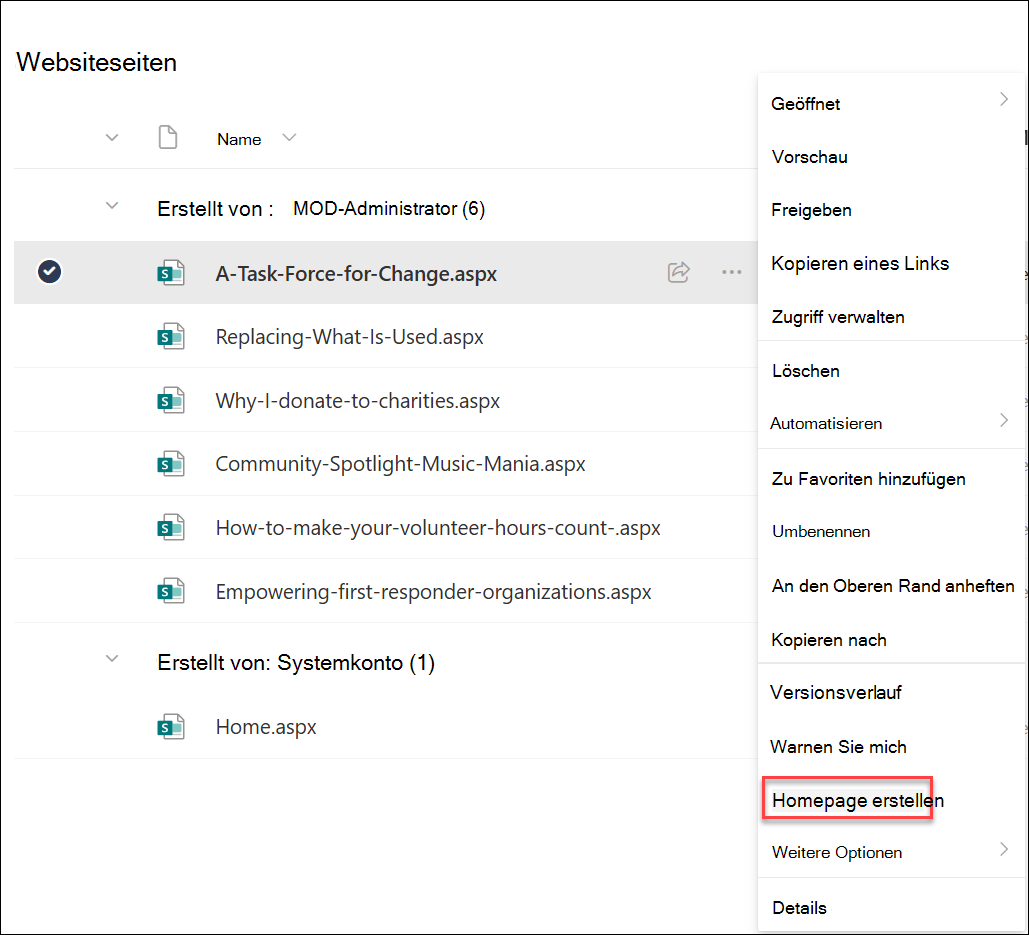Screen dimensions: 1029x935
Task: Open the Home.aspx page
Action: 266,728
